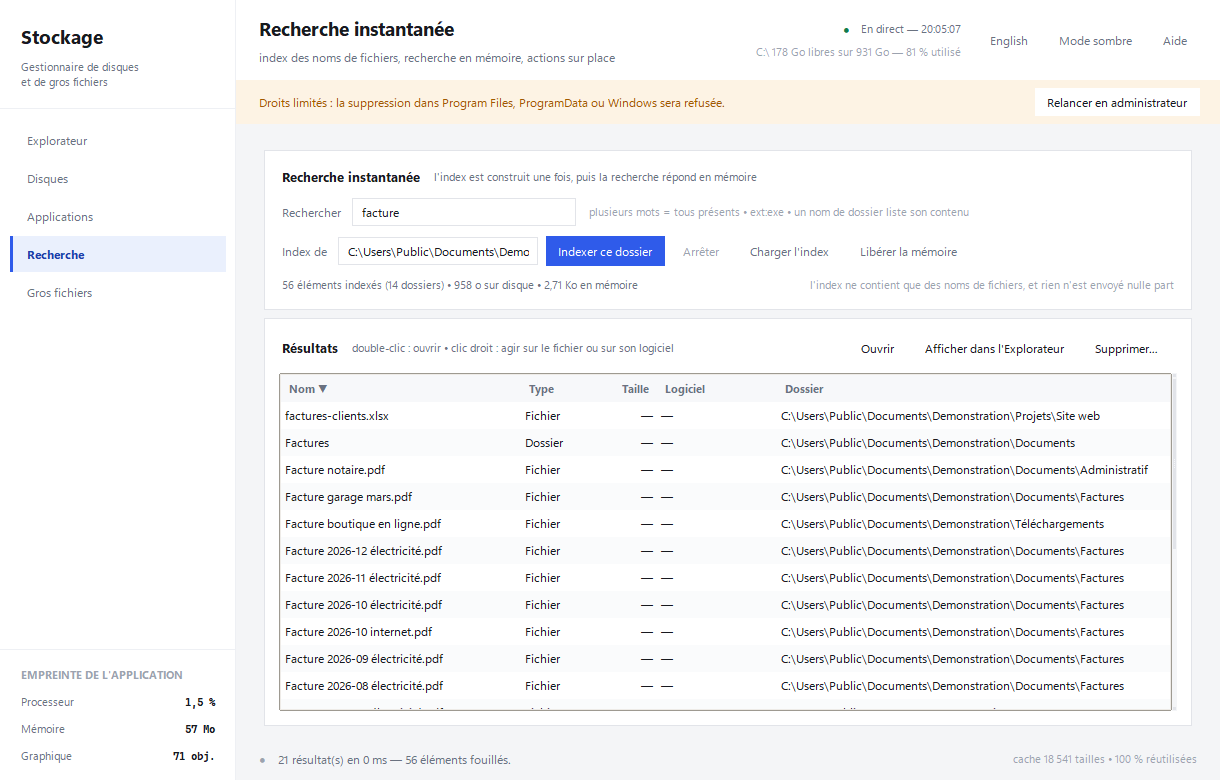This screenshot has height=780, width=1220.
Task: Click the Demonstration\Téléchargements folder path
Action: (x=942, y=524)
